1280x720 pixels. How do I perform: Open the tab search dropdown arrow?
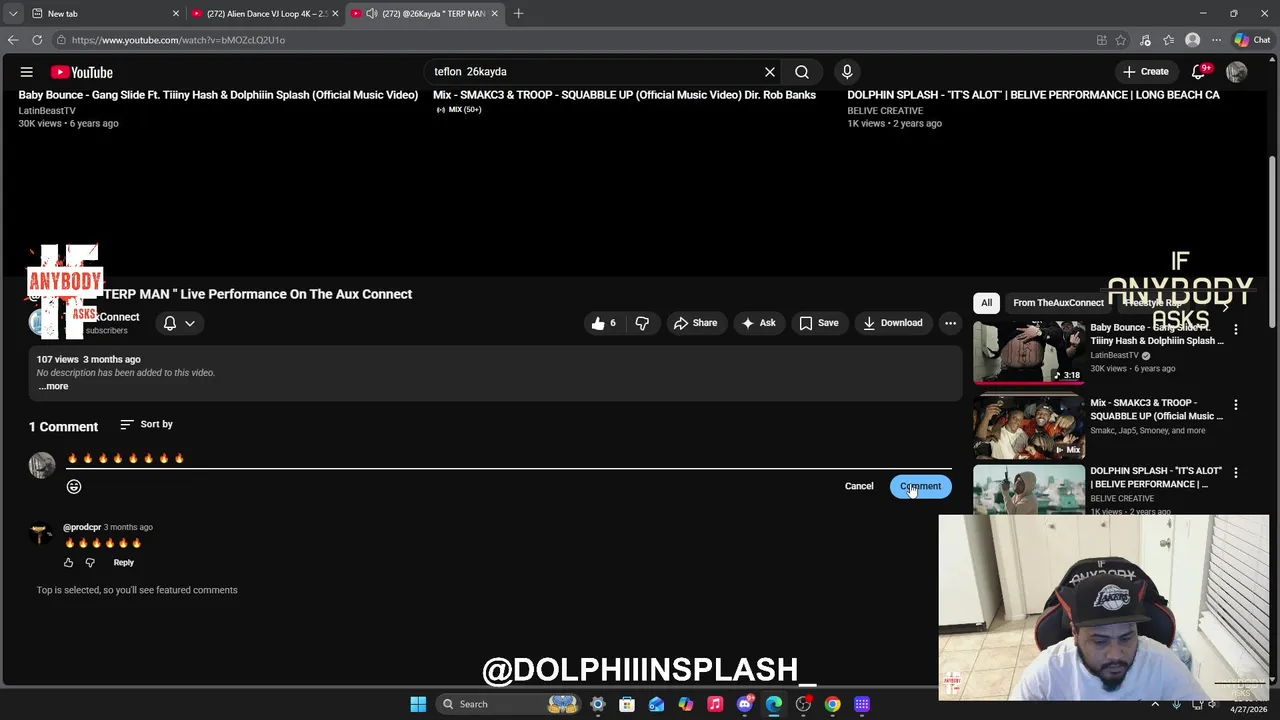tap(12, 14)
